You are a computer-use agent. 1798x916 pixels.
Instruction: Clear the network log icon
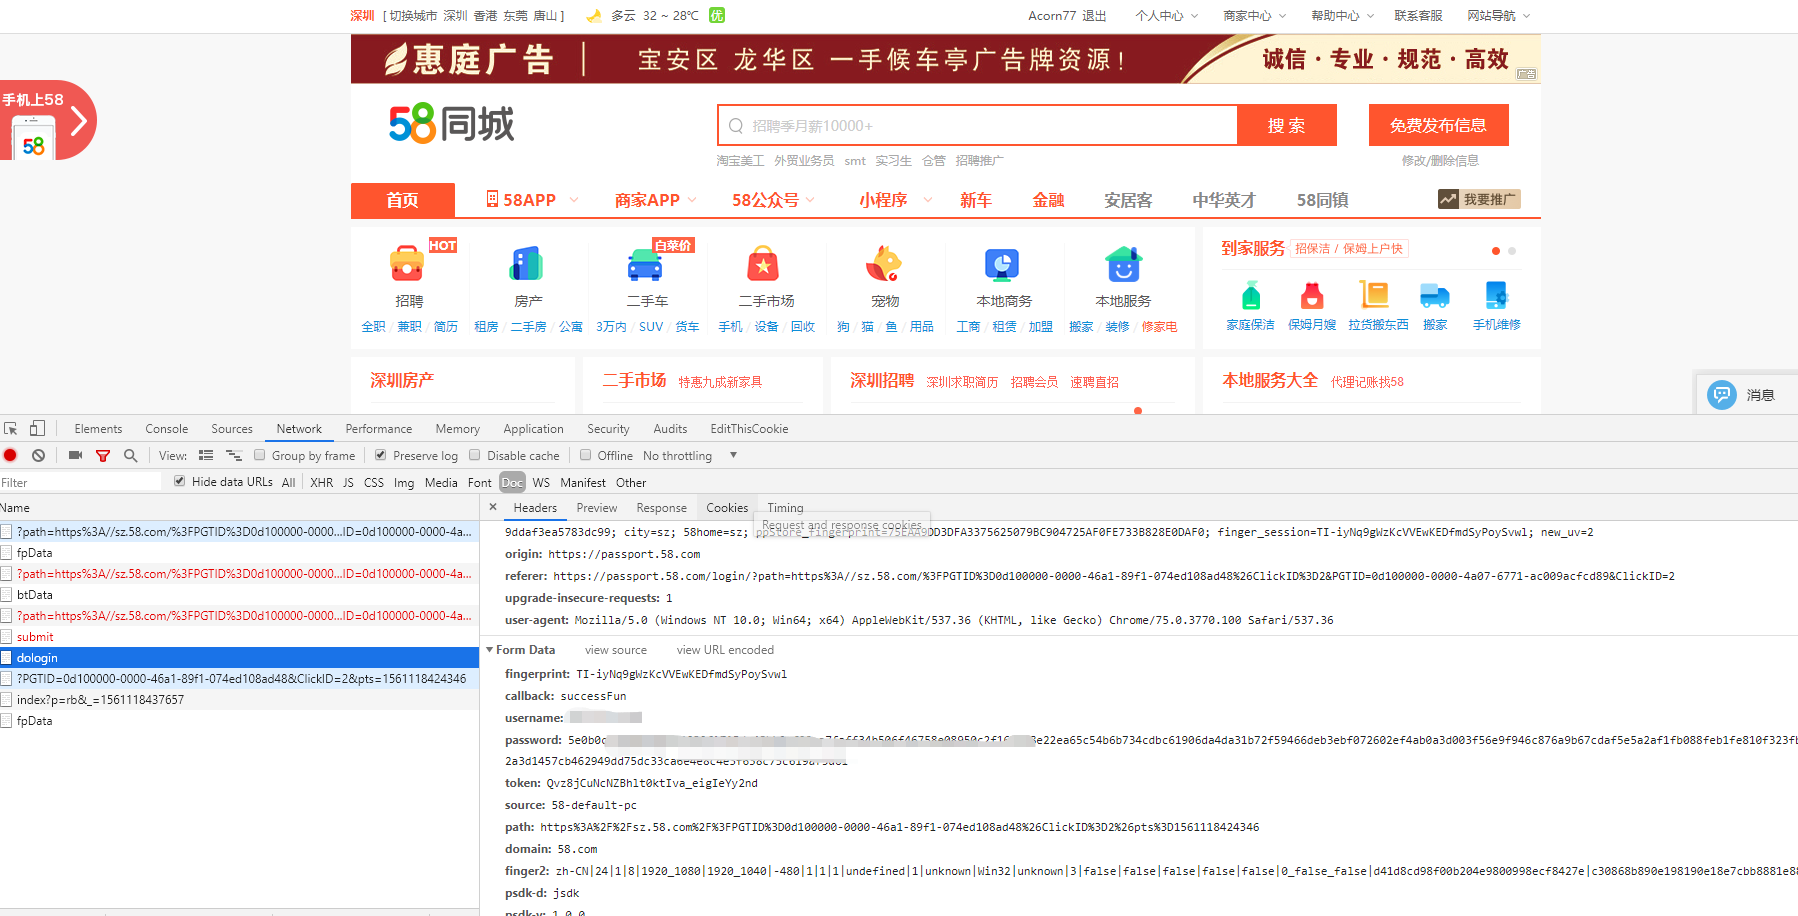tap(38, 455)
